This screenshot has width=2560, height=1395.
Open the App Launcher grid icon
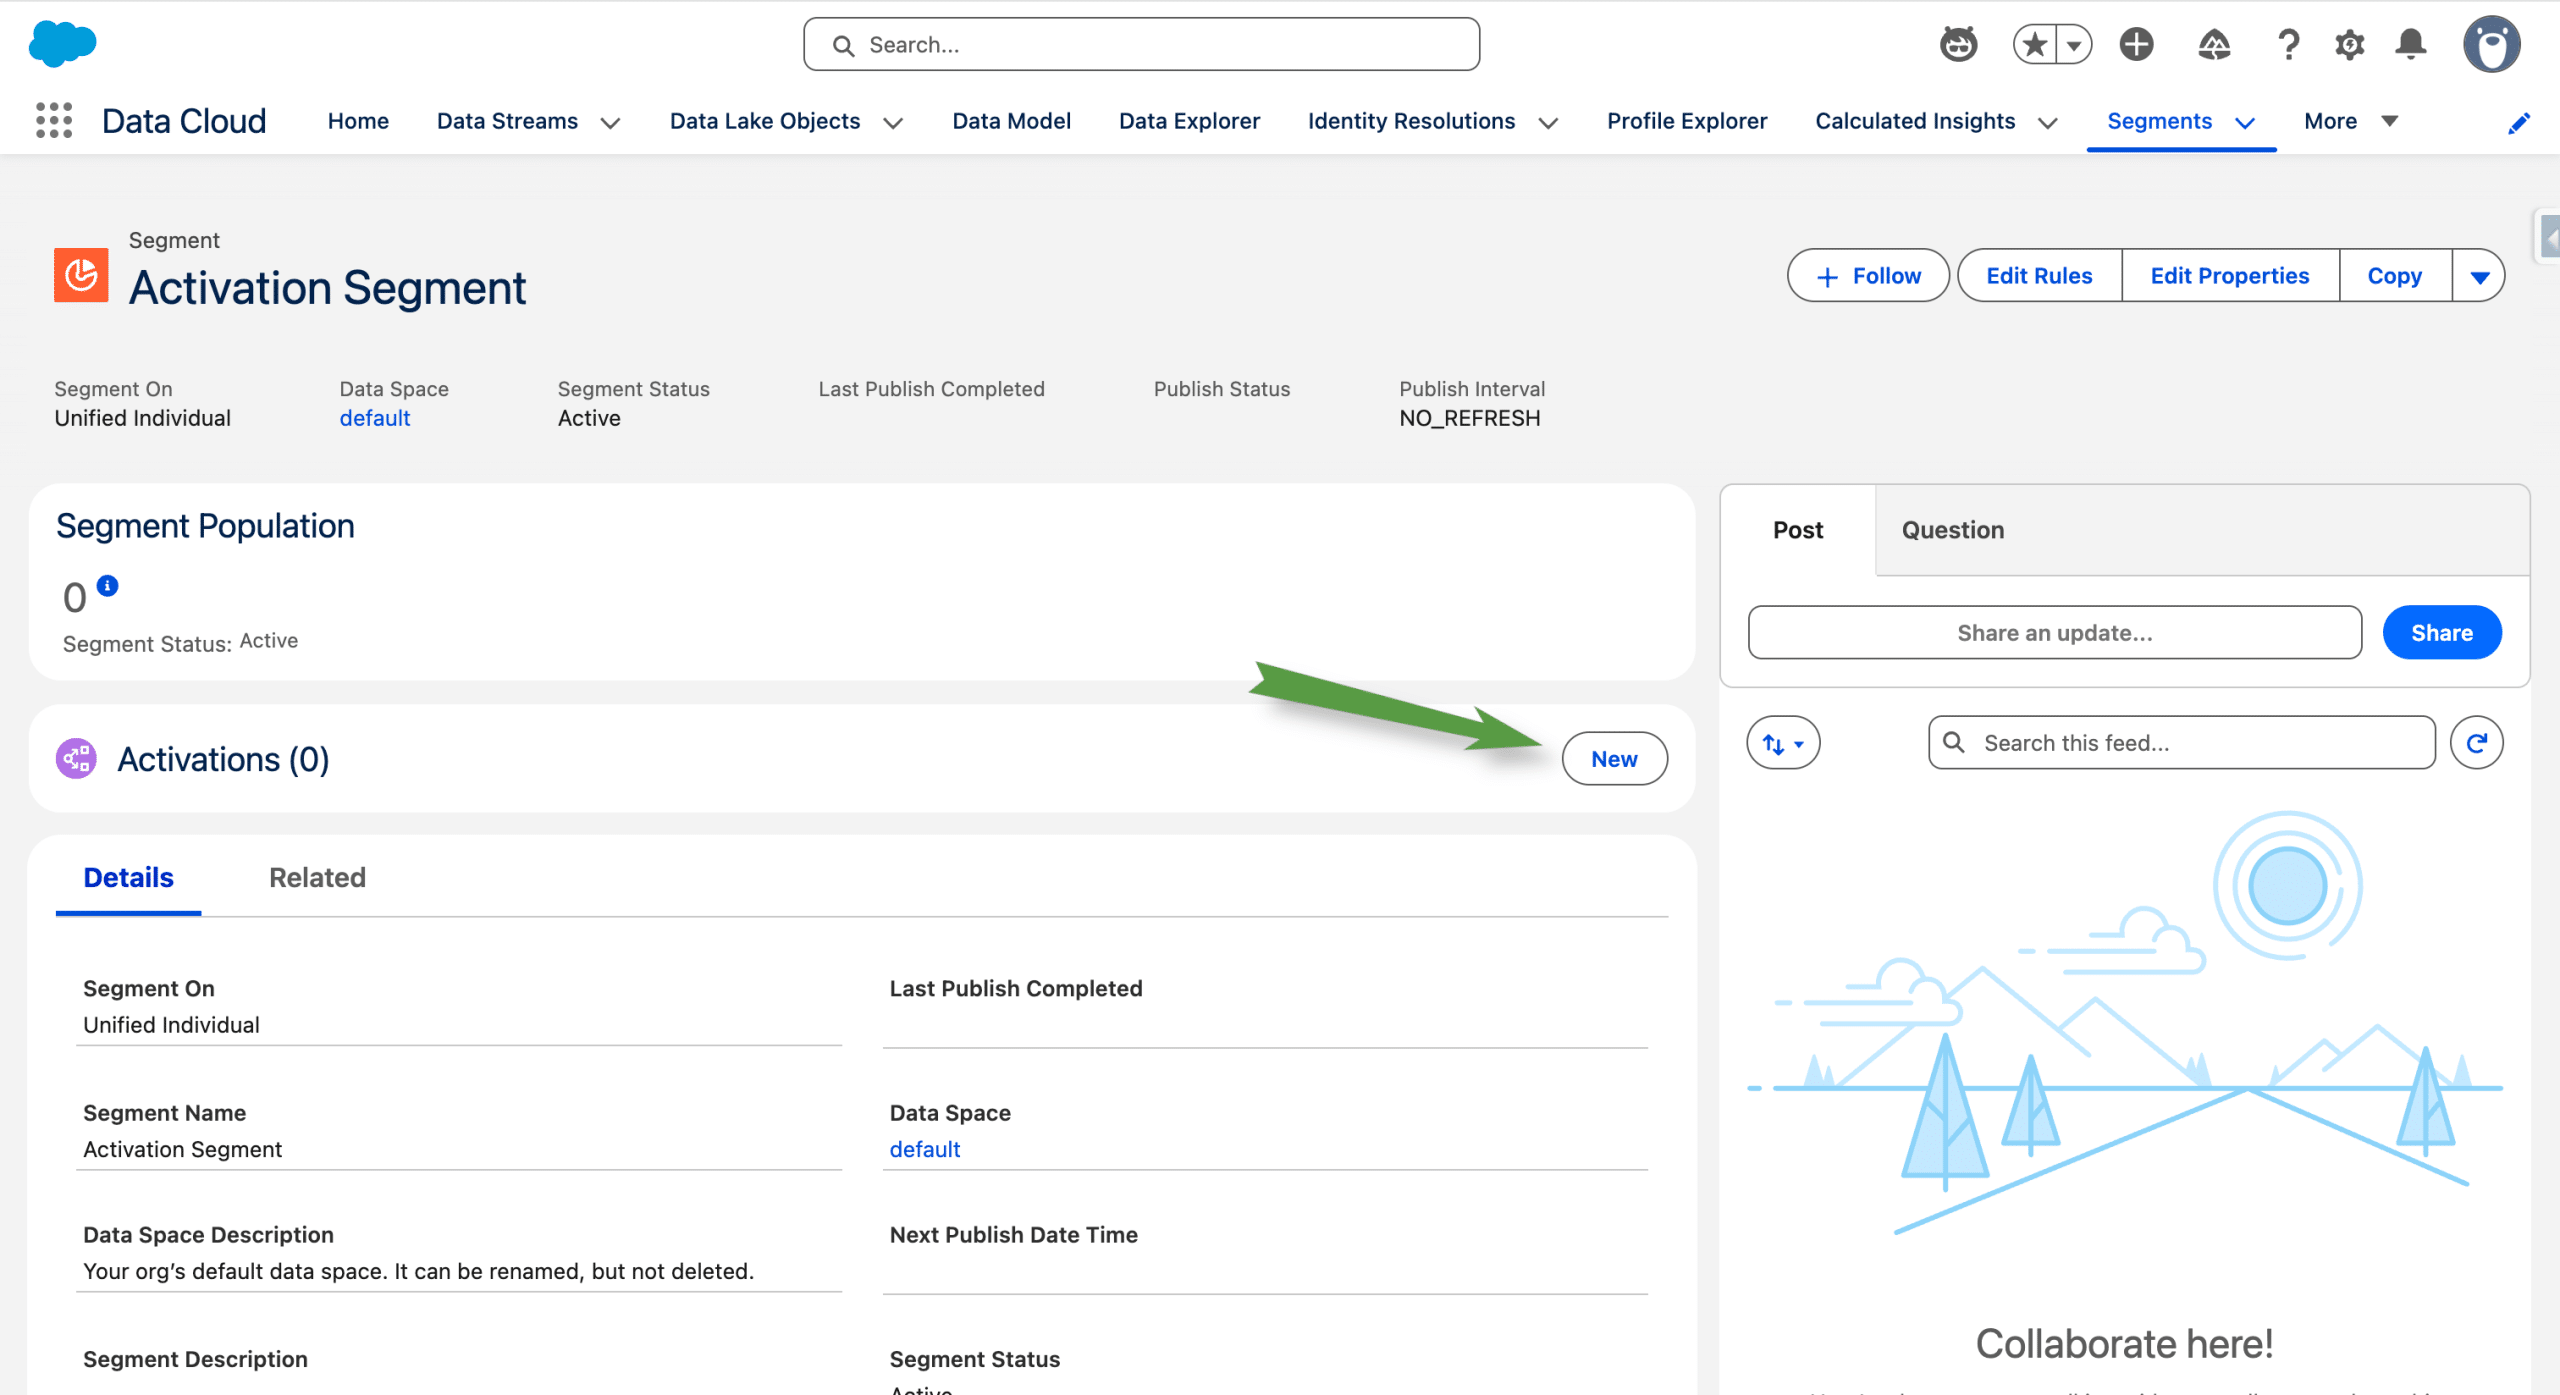click(54, 121)
